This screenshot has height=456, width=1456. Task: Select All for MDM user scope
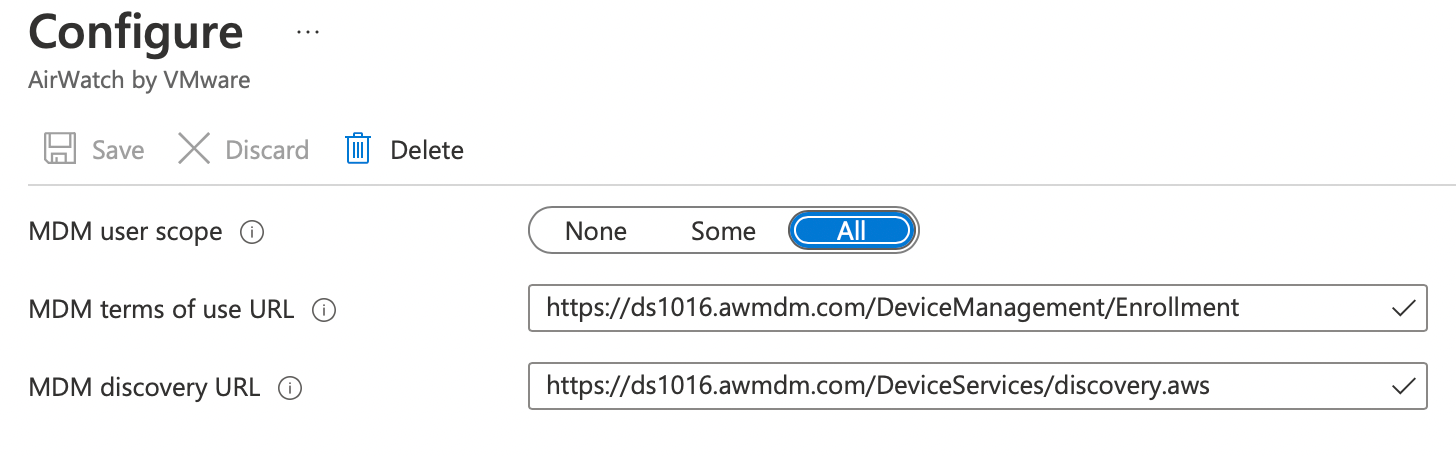tap(851, 232)
